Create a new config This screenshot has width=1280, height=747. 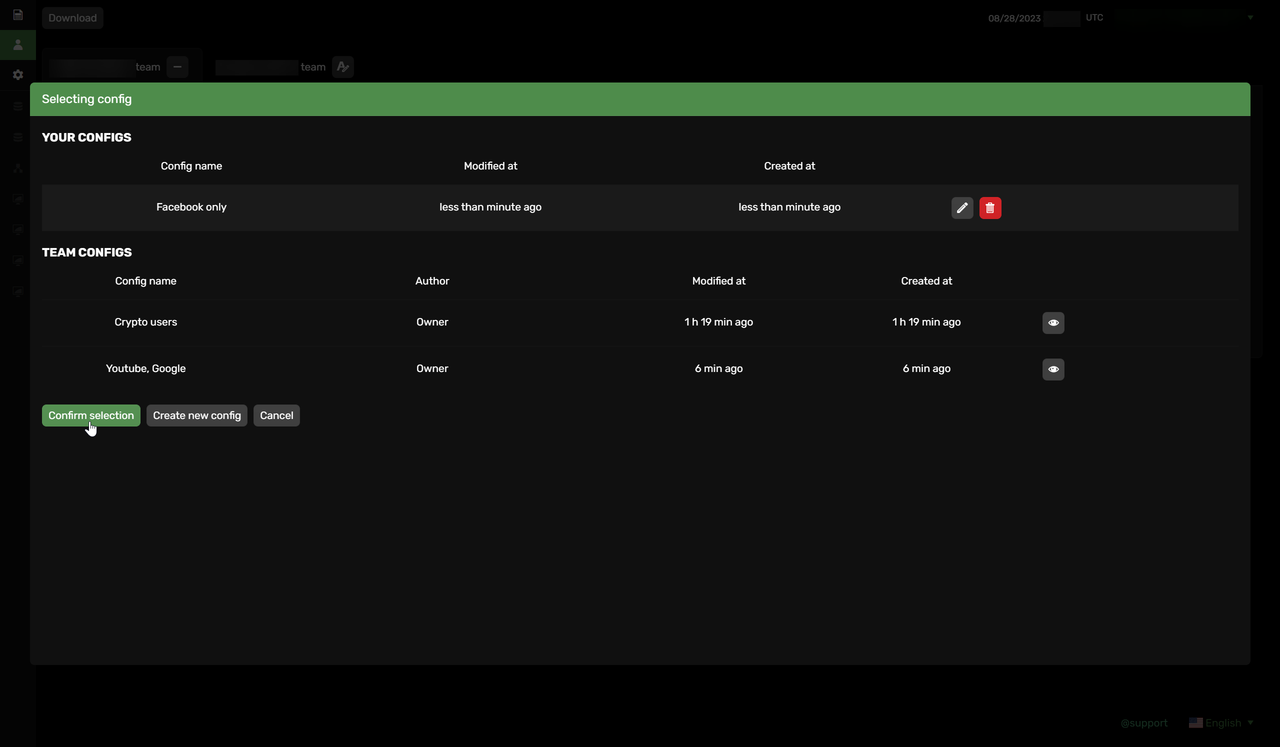tap(197, 415)
